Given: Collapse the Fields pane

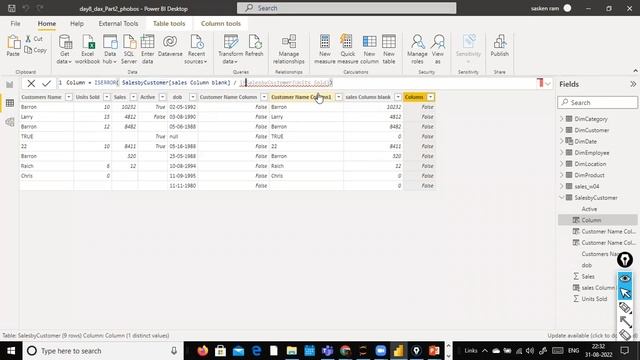Looking at the screenshot, I should pos(633,84).
